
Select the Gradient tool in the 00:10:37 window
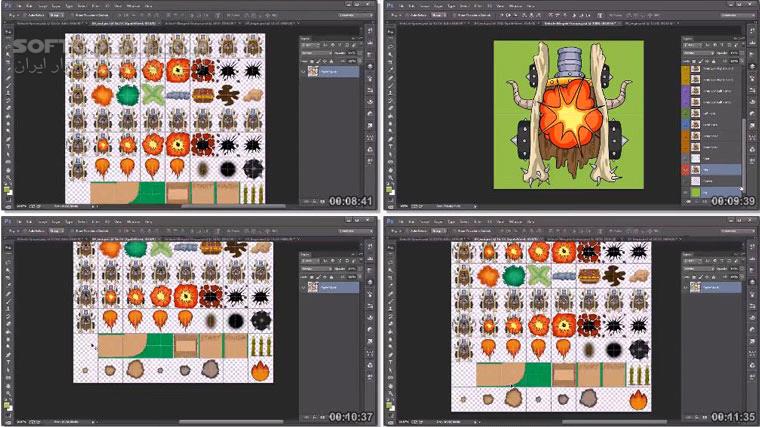[8, 332]
